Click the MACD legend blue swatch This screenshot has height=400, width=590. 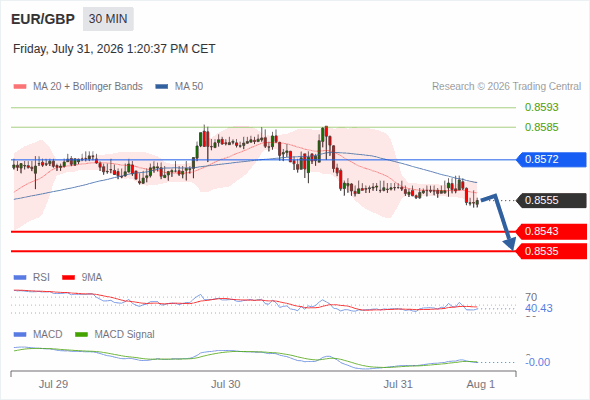[20, 335]
